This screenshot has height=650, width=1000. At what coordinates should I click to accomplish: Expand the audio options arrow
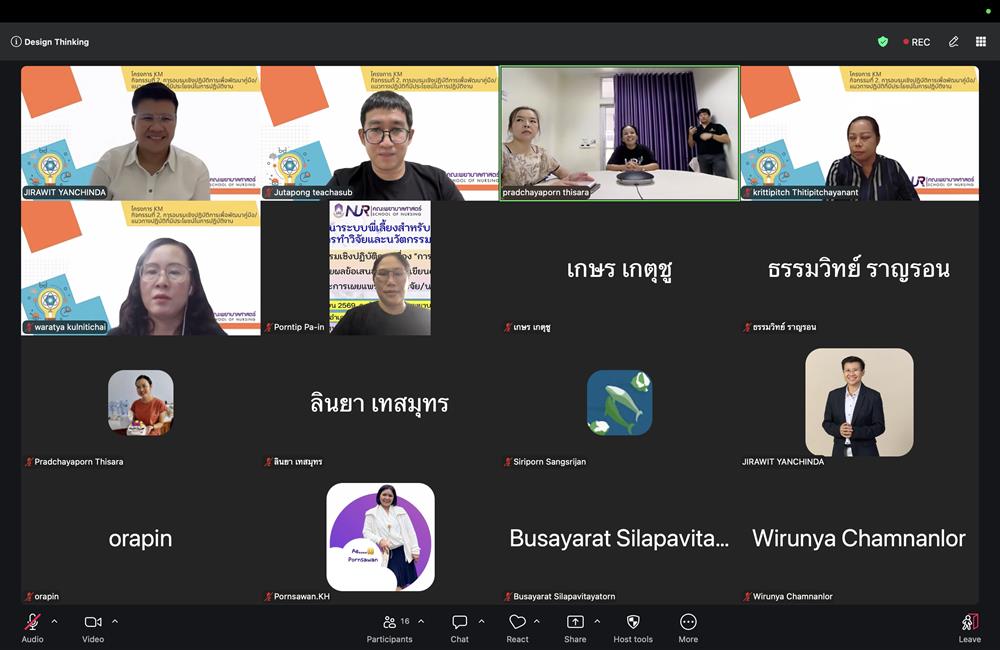click(x=54, y=621)
